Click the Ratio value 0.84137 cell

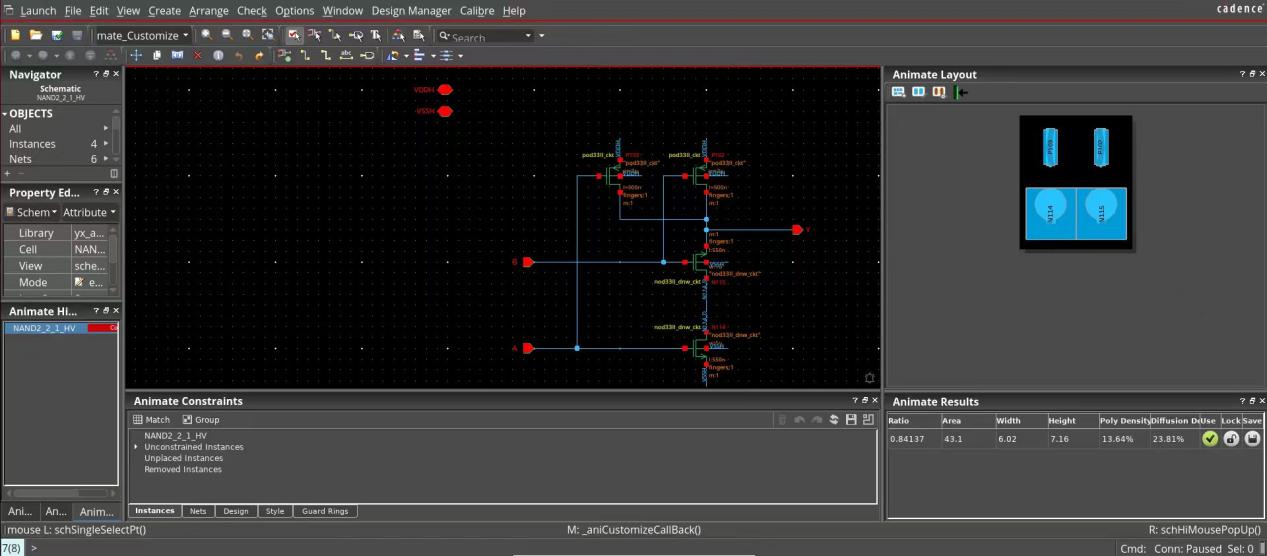point(912,439)
